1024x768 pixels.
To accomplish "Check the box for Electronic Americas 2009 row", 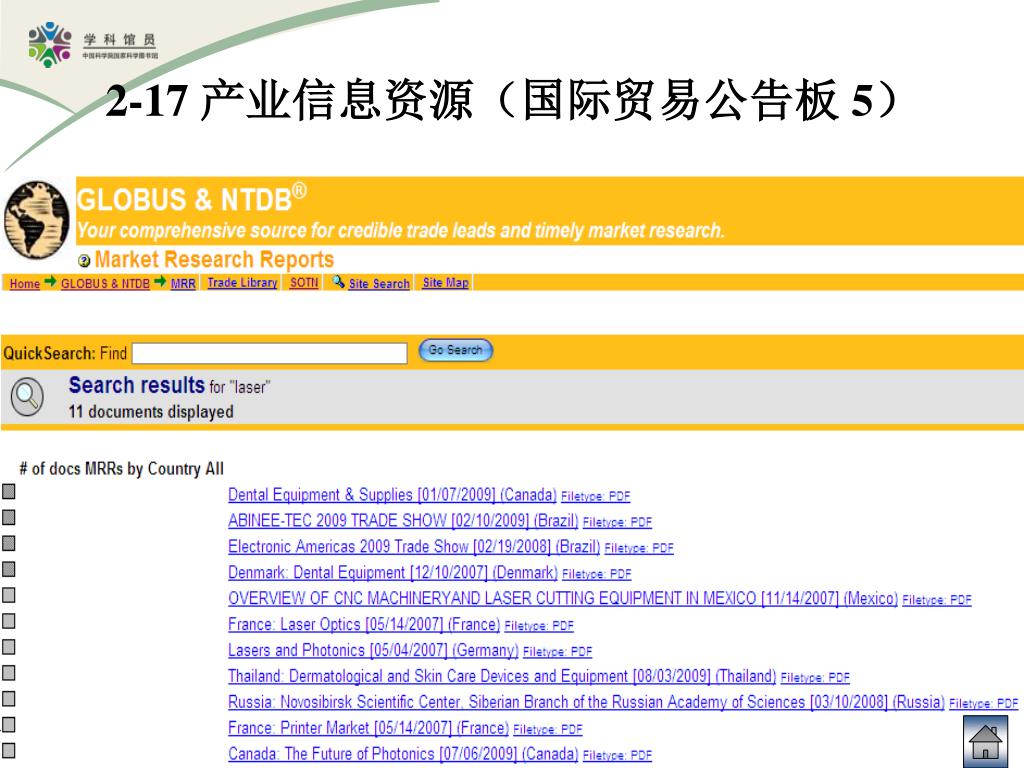I will (8, 543).
